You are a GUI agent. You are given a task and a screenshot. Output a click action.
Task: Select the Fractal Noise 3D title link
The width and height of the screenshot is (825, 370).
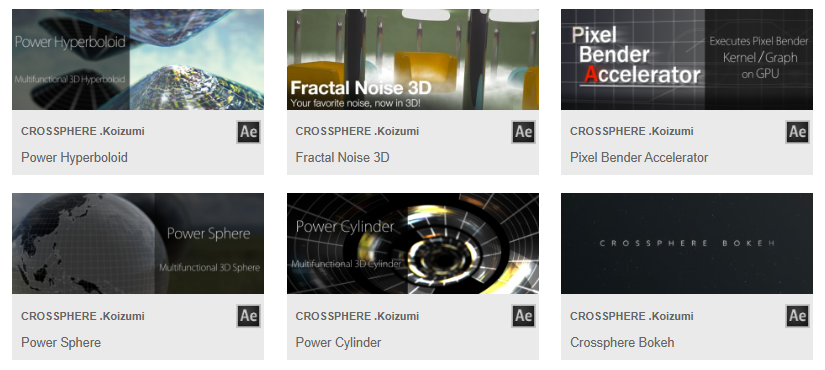tap(343, 158)
